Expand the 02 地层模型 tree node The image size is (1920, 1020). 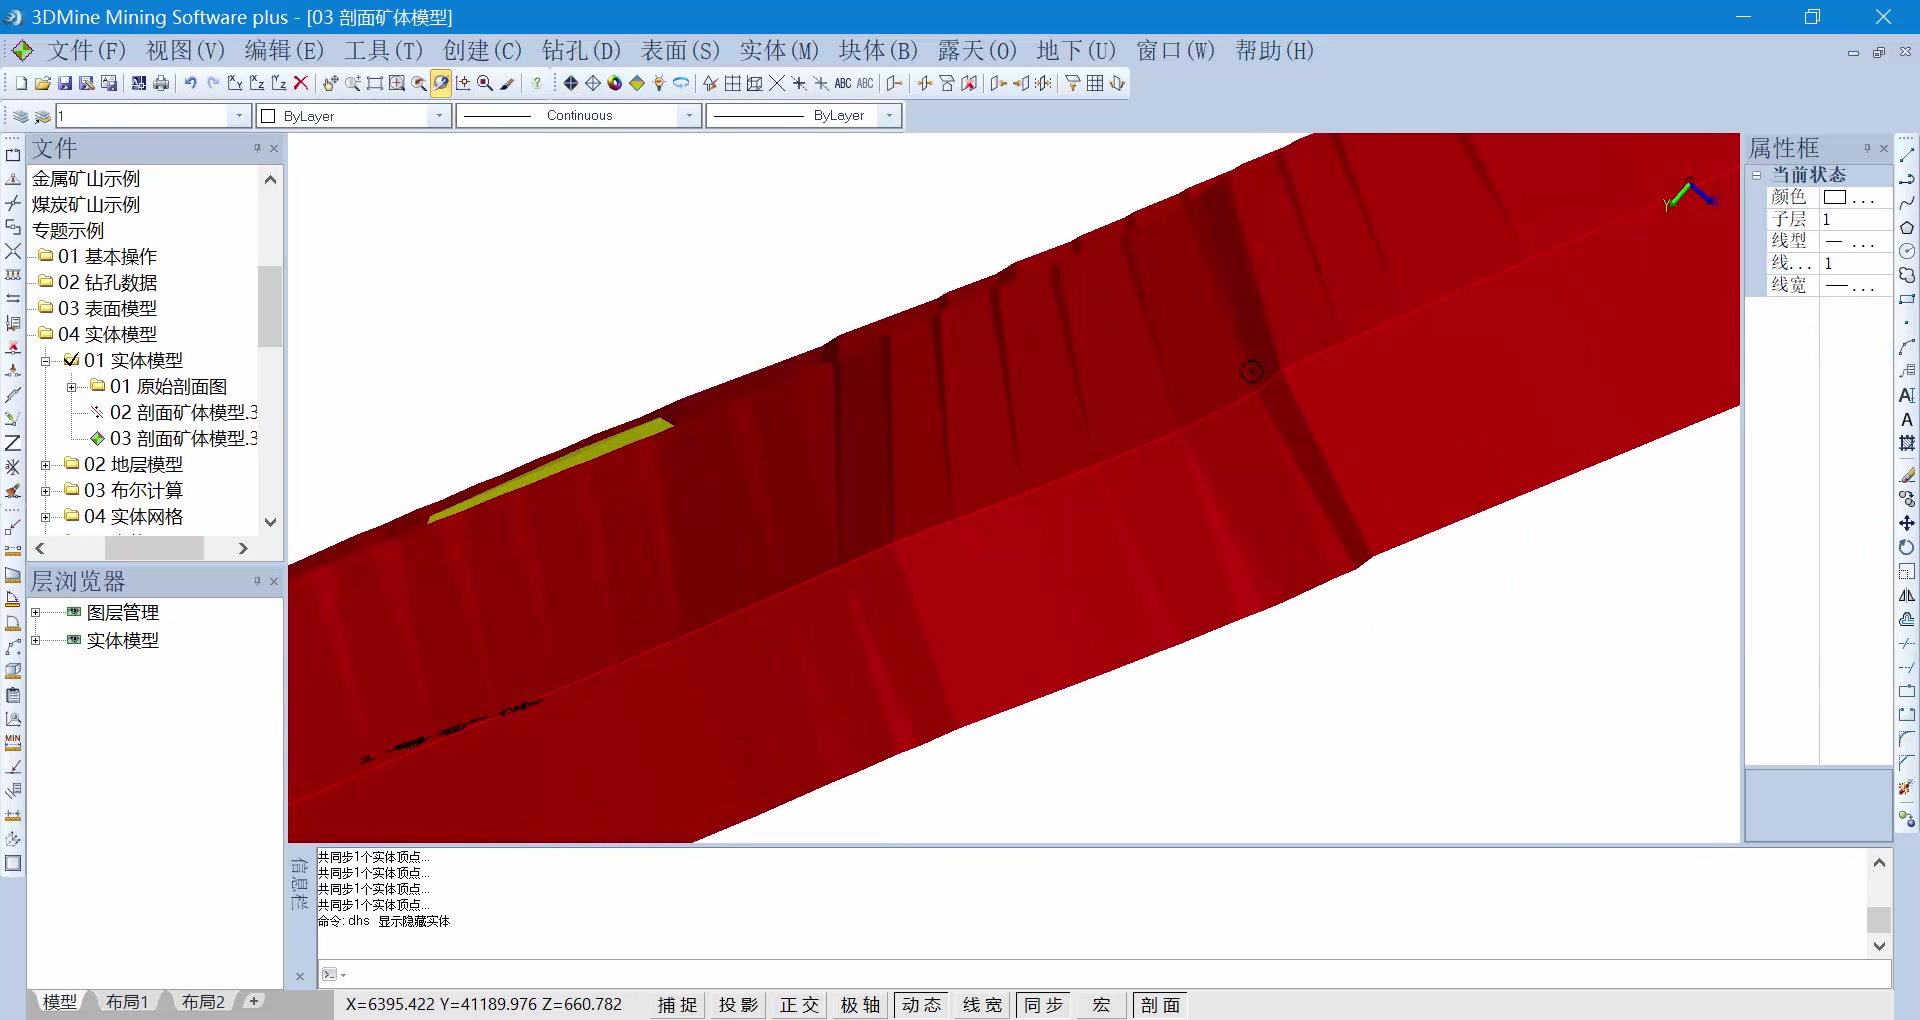point(46,464)
